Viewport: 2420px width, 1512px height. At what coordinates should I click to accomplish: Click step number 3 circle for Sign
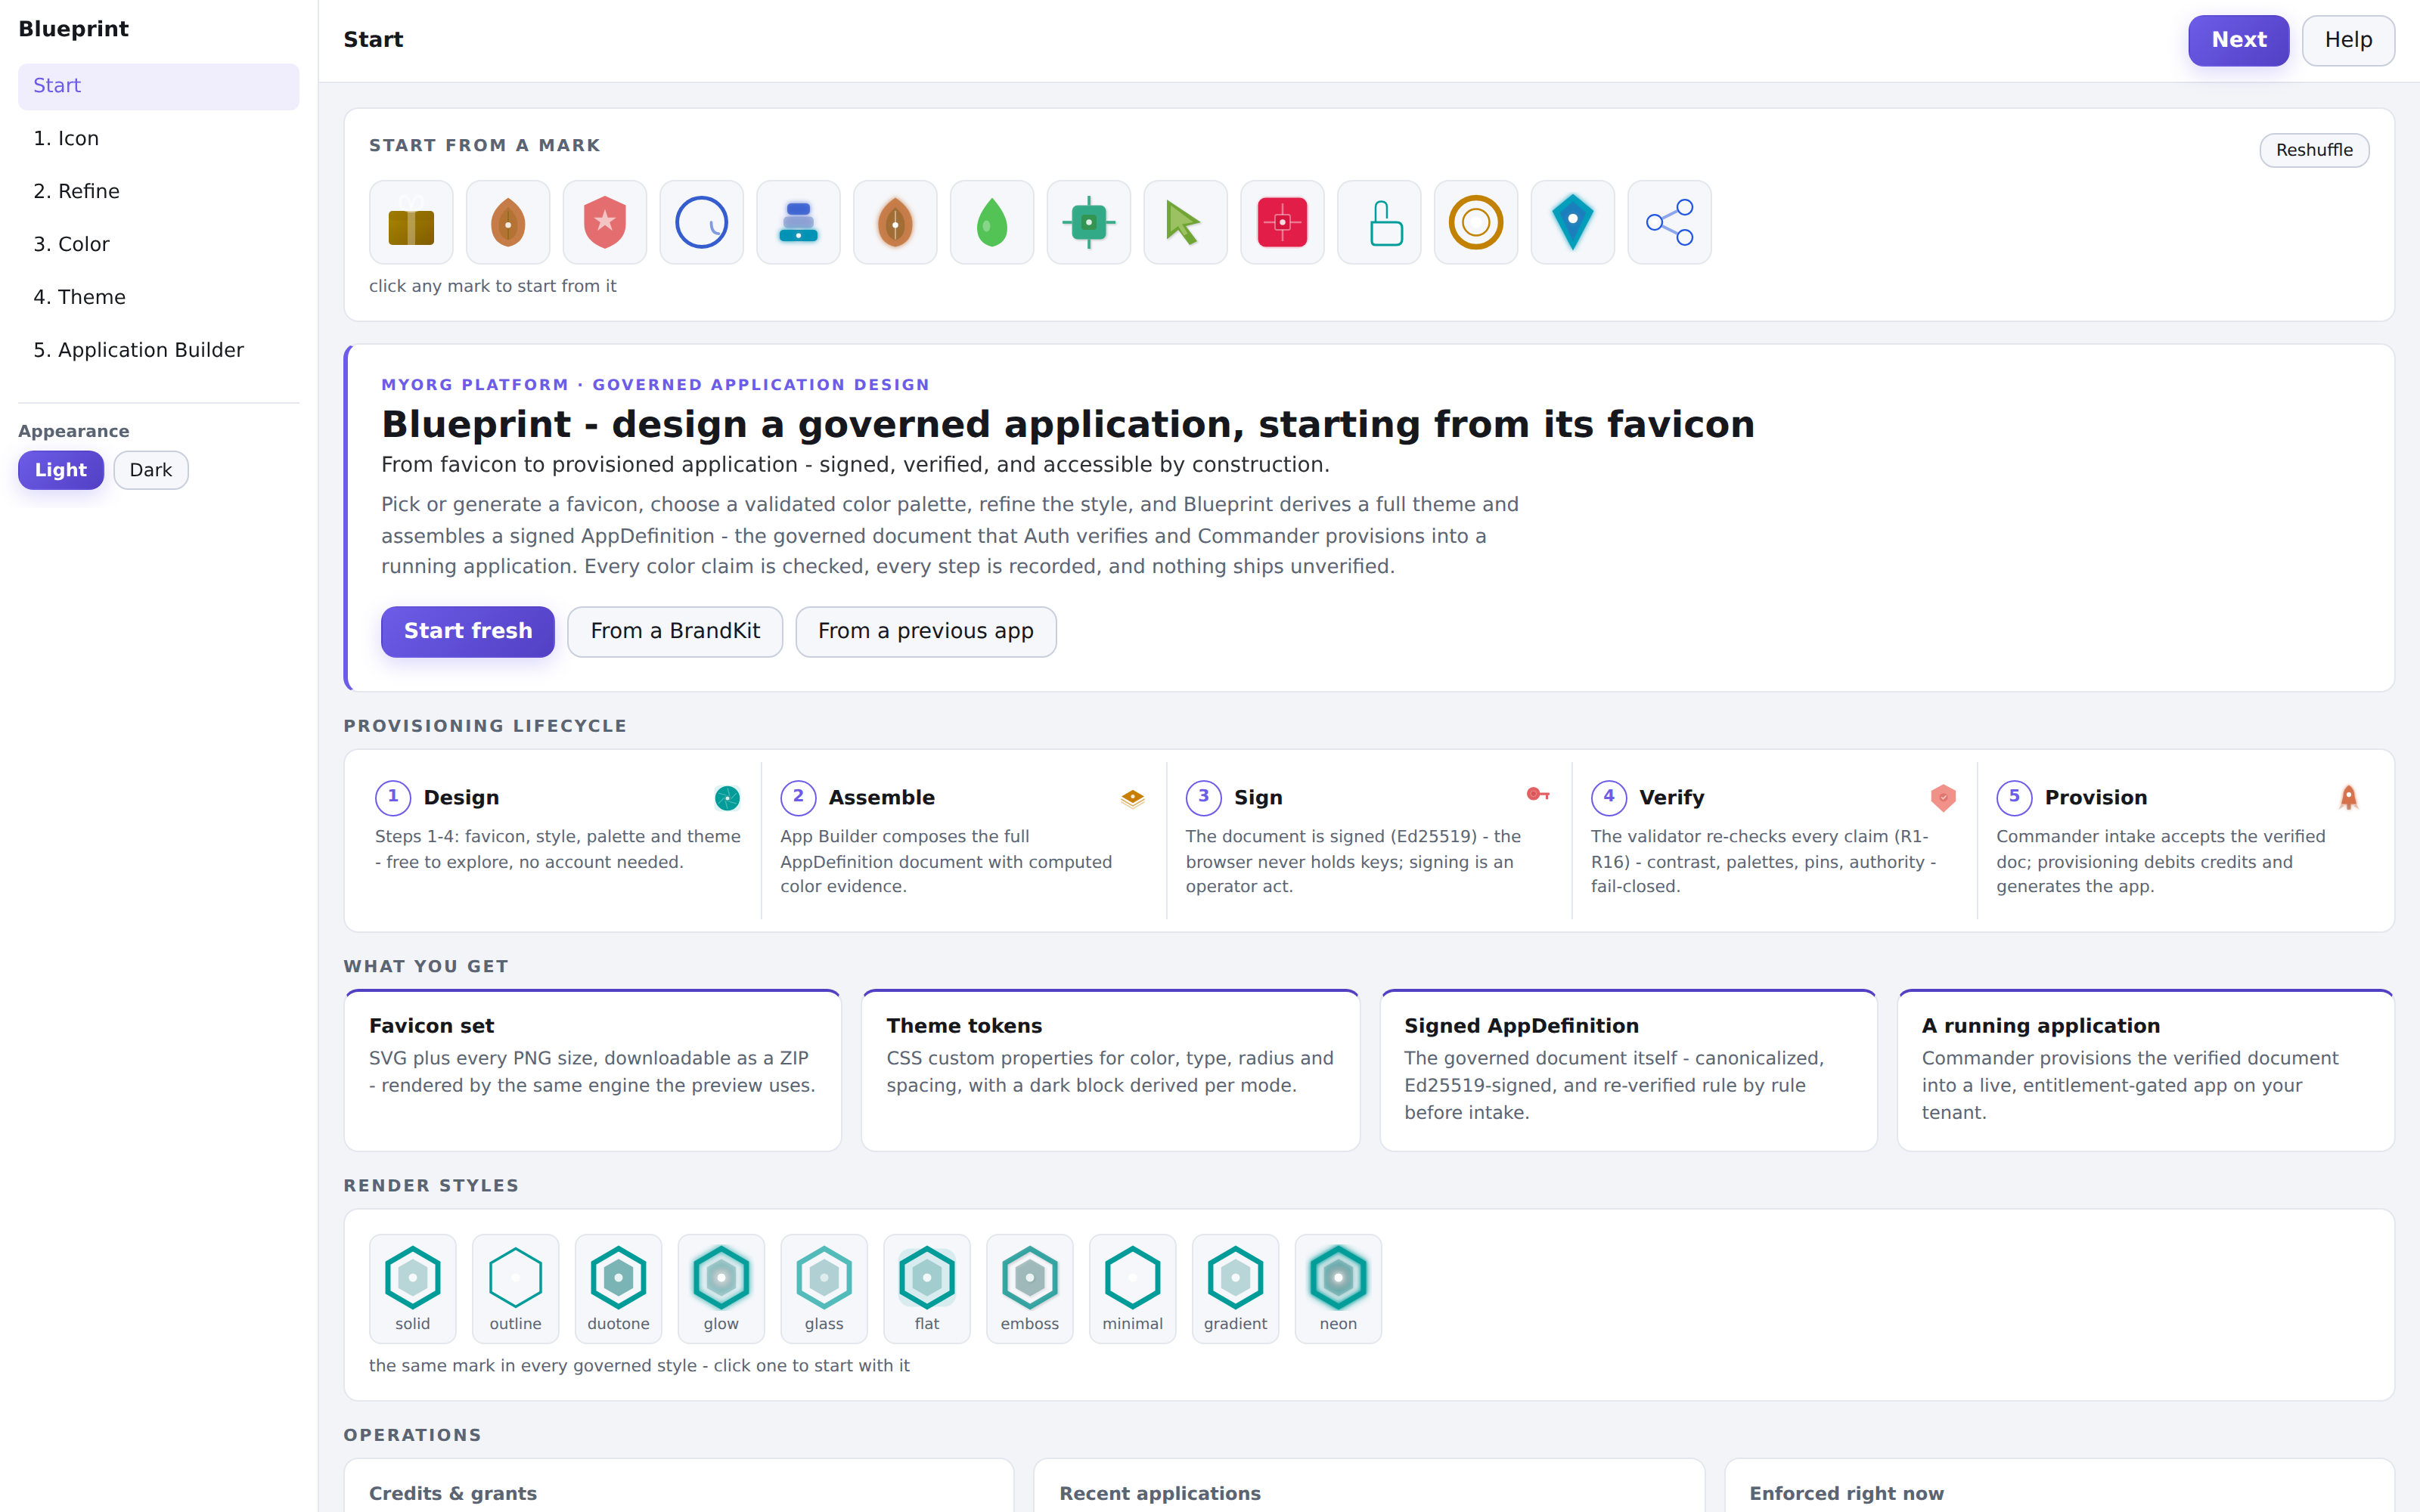(x=1204, y=797)
